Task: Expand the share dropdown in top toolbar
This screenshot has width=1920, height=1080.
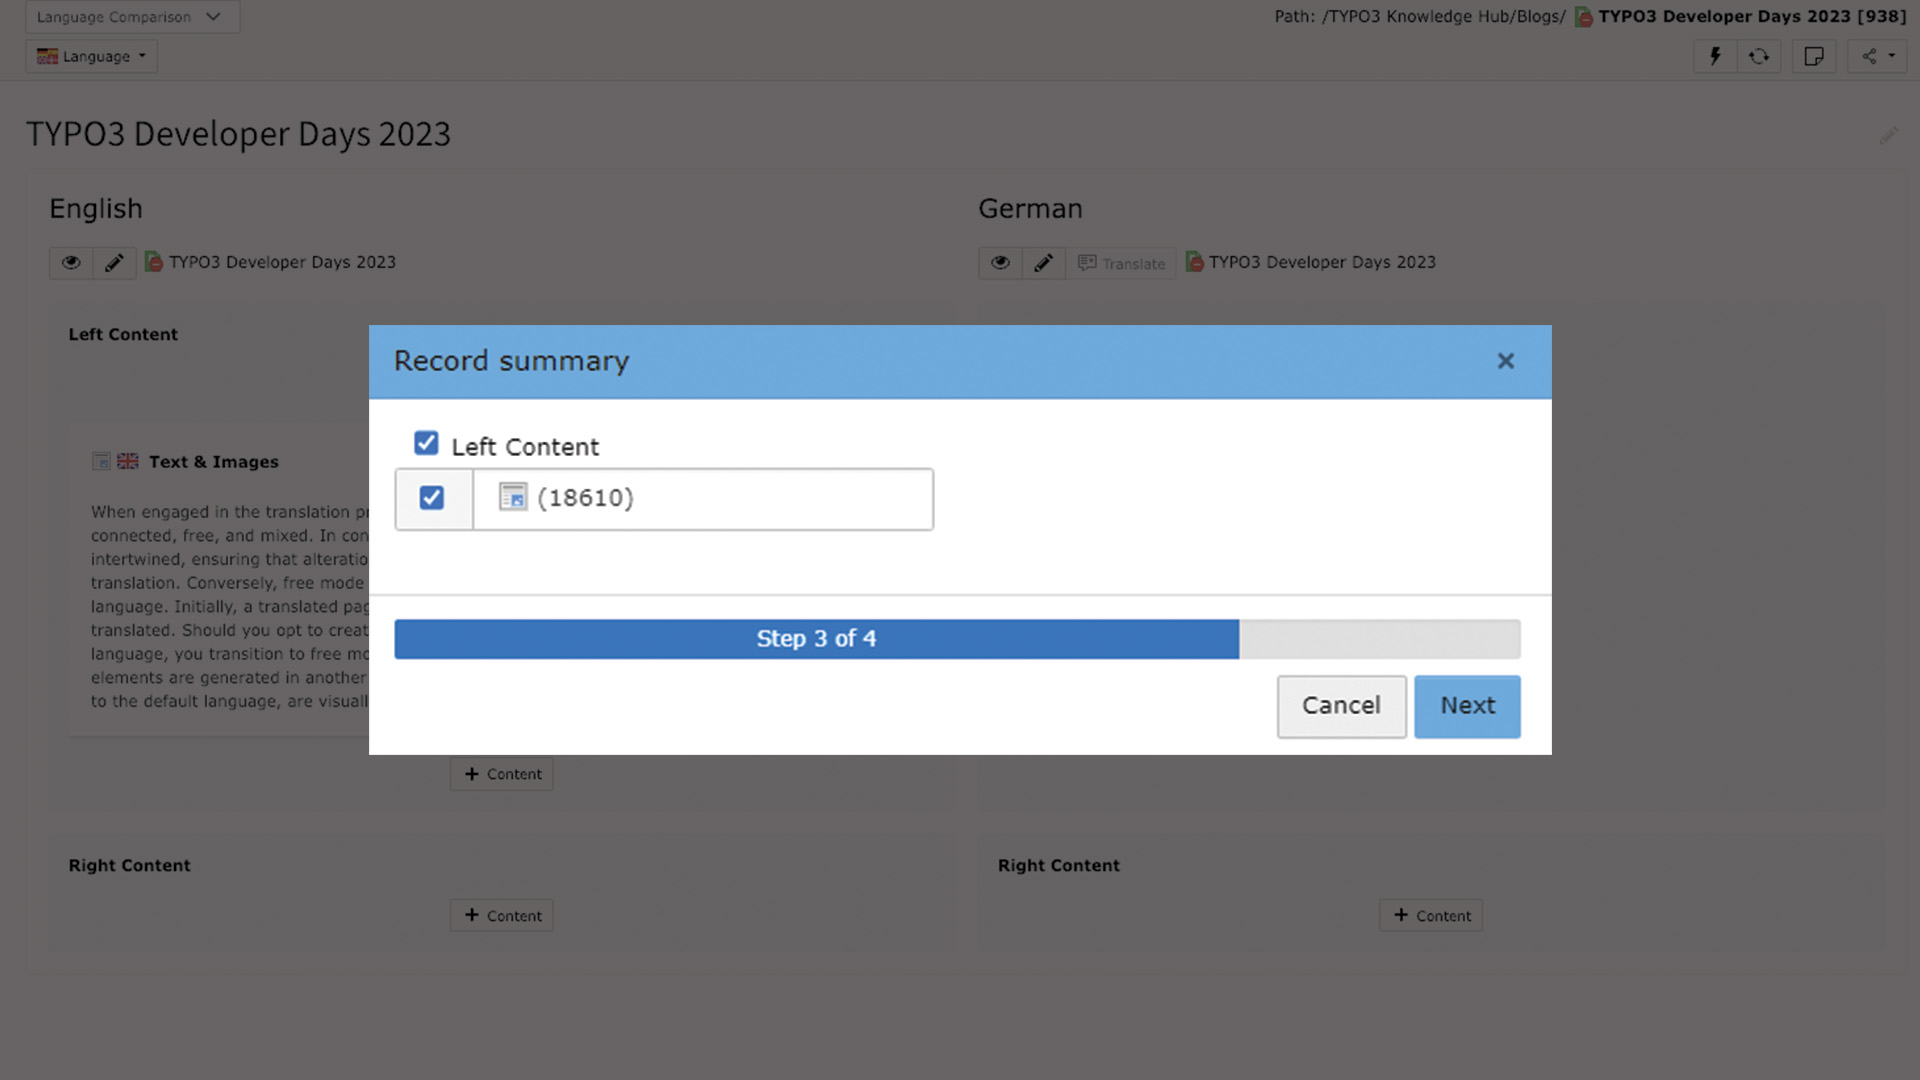Action: [x=1877, y=57]
